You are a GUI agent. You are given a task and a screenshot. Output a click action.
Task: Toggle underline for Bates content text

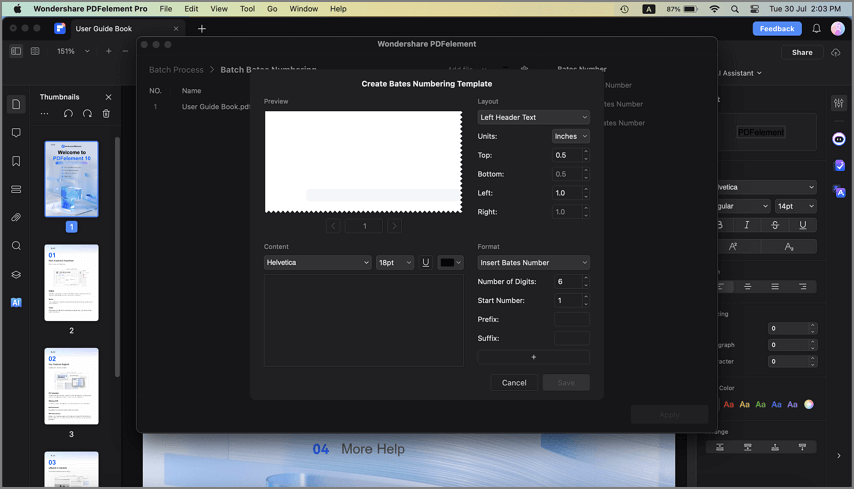[x=426, y=262]
